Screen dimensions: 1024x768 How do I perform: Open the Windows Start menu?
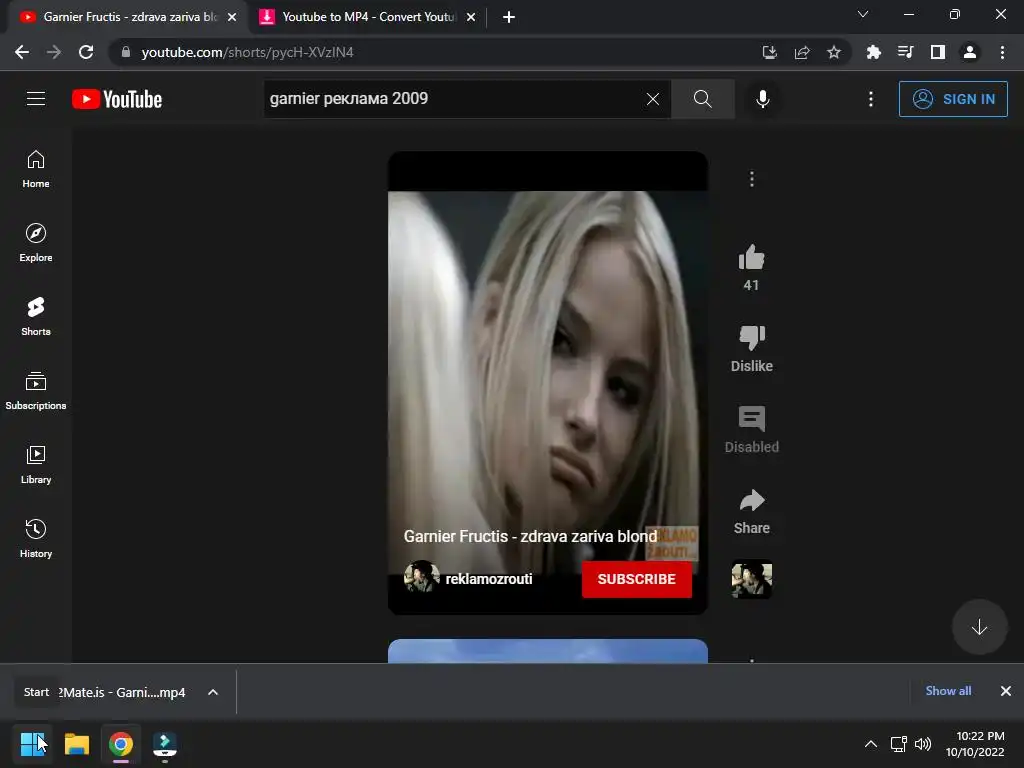coord(33,744)
